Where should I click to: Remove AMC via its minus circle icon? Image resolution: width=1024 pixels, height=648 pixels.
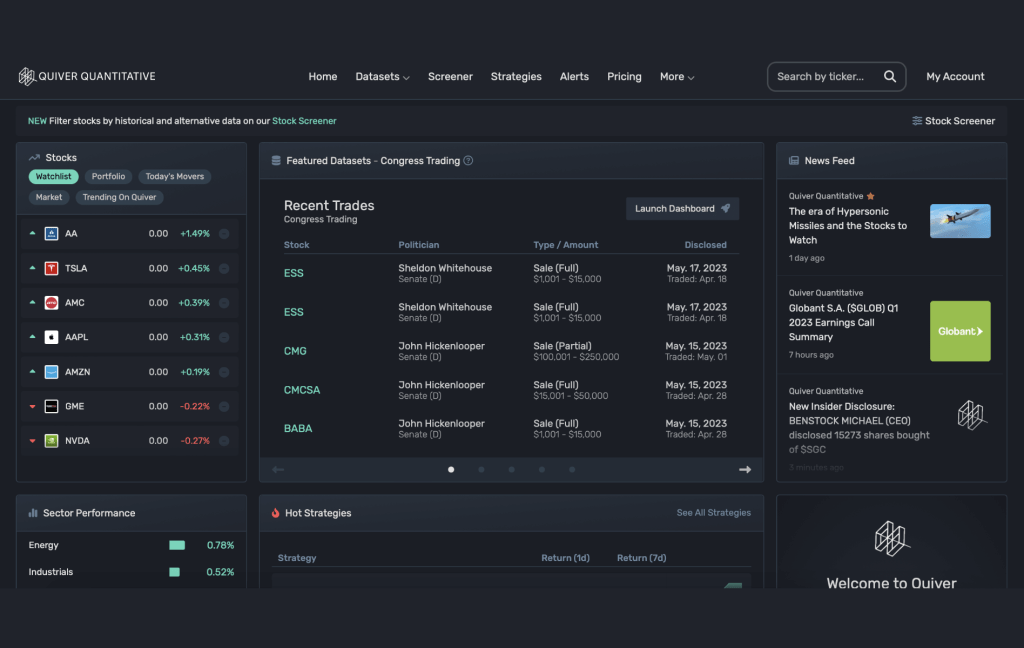click(x=224, y=303)
